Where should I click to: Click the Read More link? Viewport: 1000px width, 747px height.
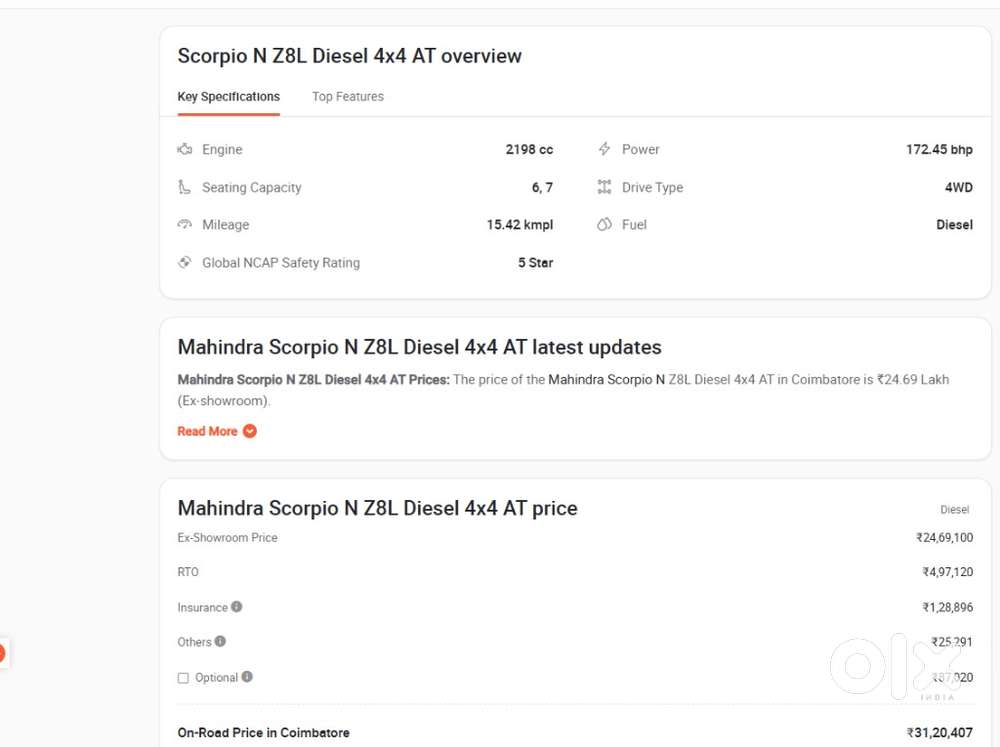pos(207,431)
